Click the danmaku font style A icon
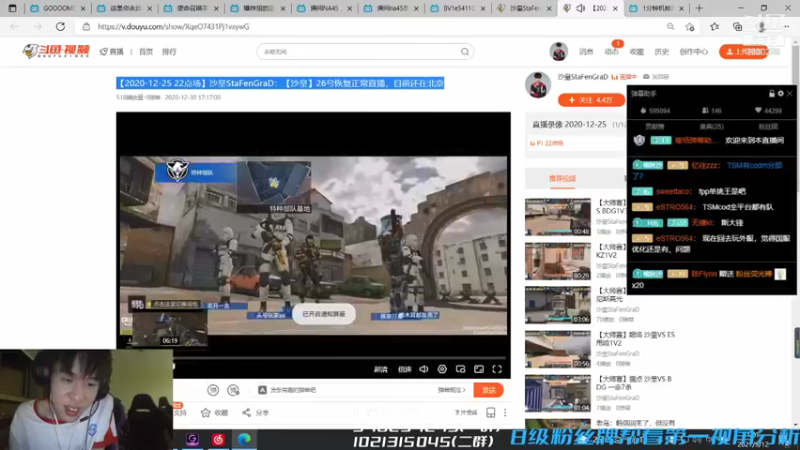The width and height of the screenshot is (800, 450). pos(262,390)
